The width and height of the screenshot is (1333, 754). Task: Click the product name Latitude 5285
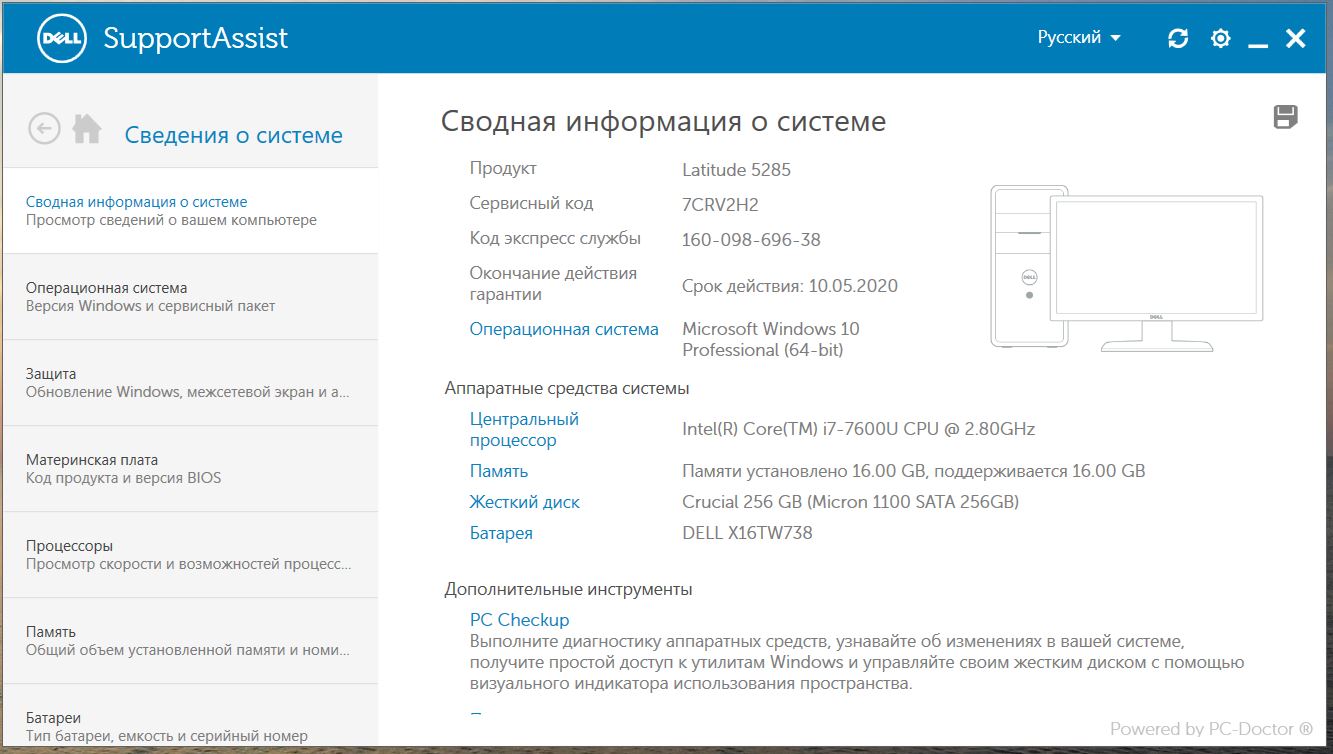tap(736, 170)
